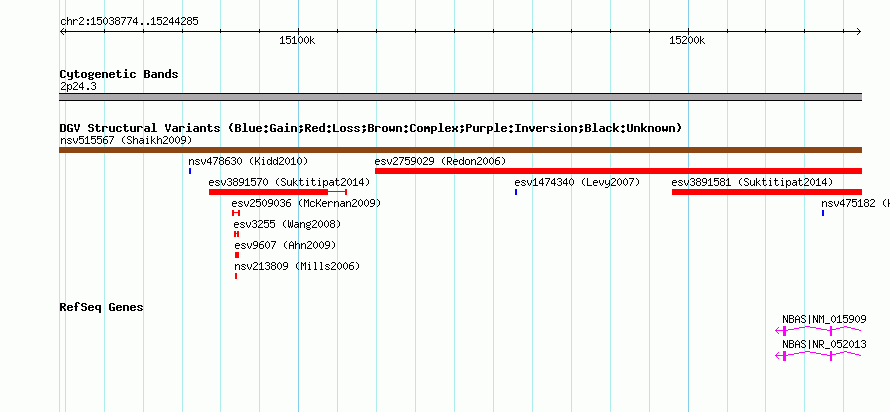
Task: Click the red esv2759029 loss bar
Action: tap(619, 171)
